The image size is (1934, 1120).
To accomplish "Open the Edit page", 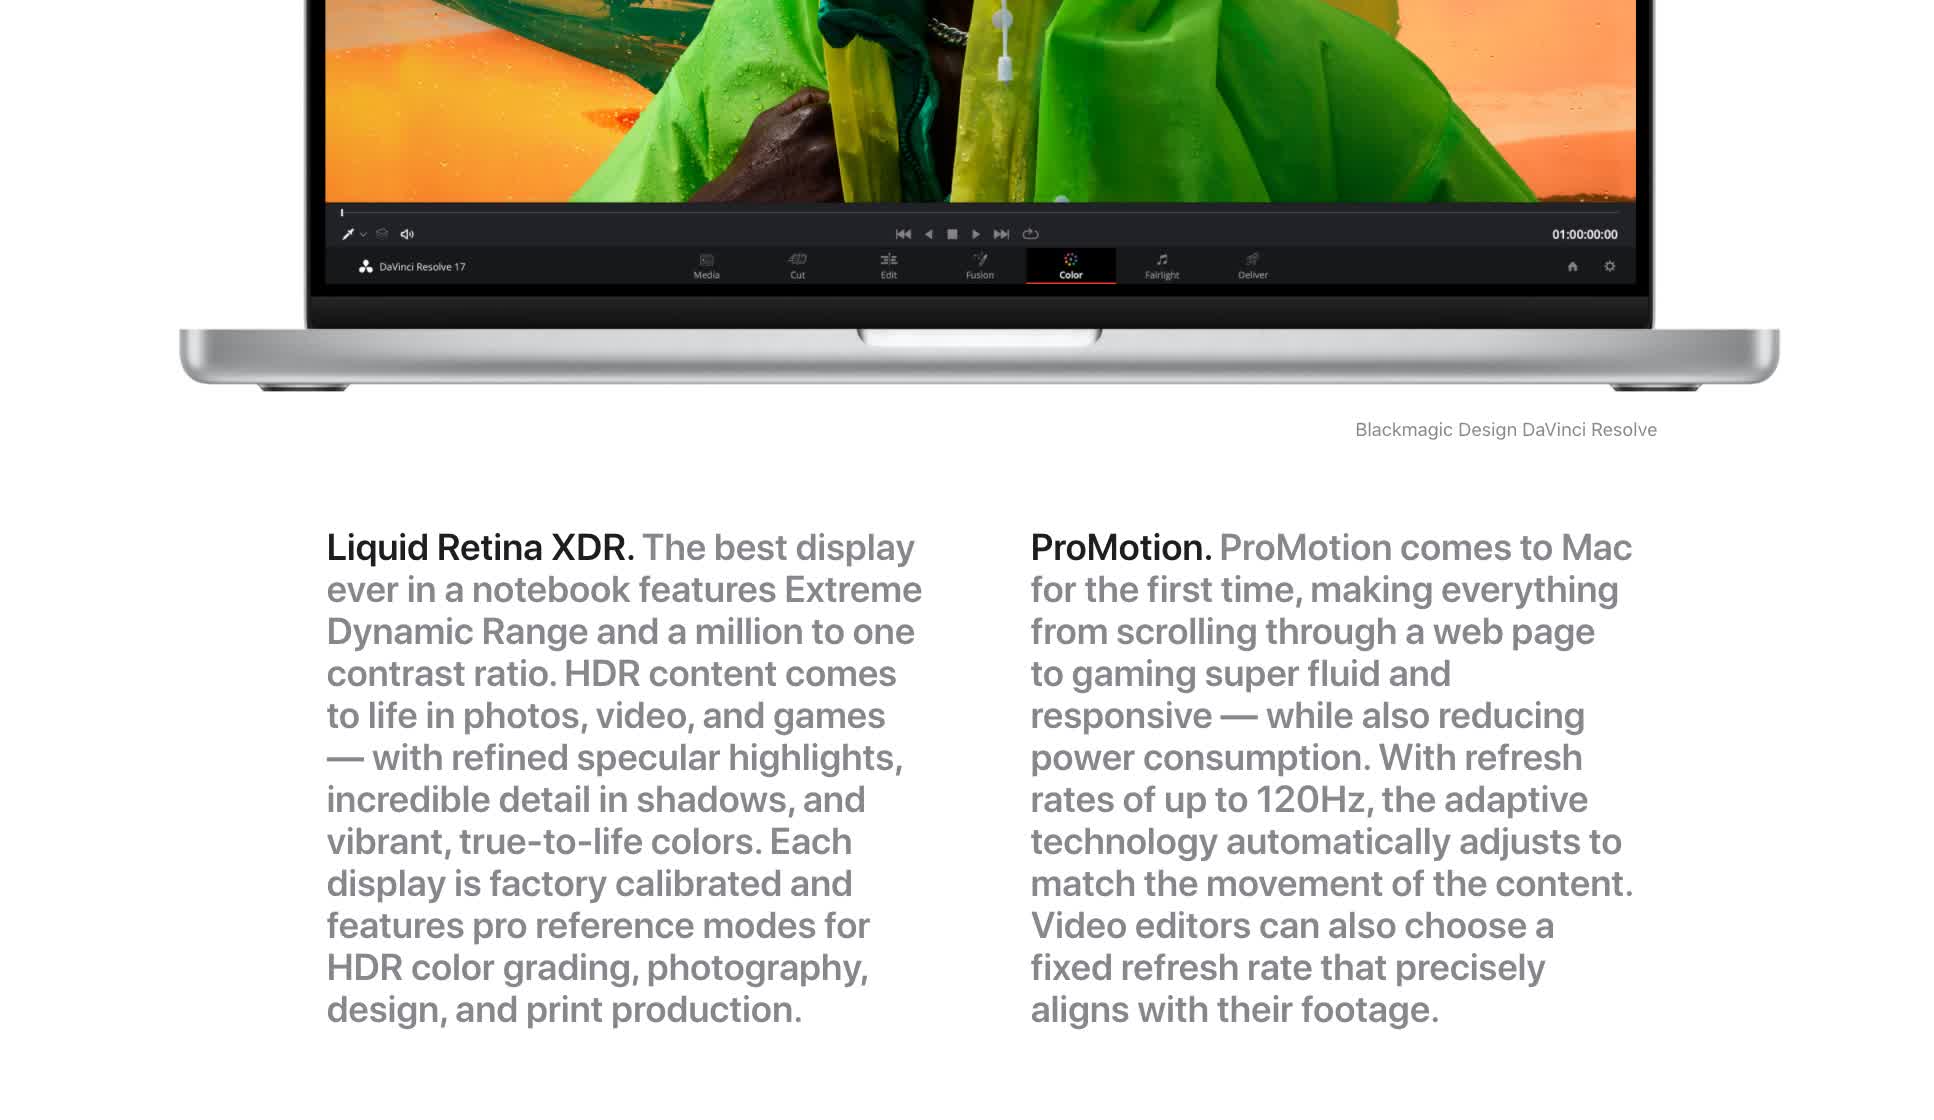I will (x=888, y=267).
